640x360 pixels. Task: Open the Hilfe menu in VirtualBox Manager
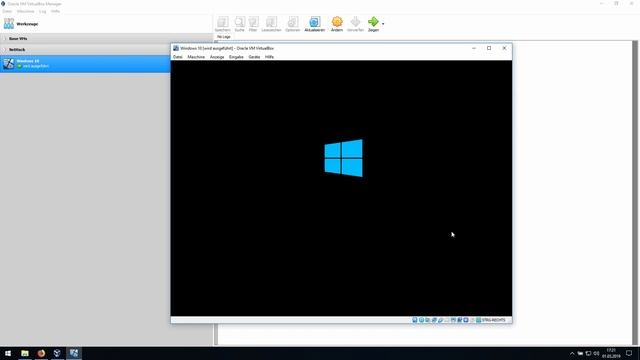pyautogui.click(x=56, y=11)
